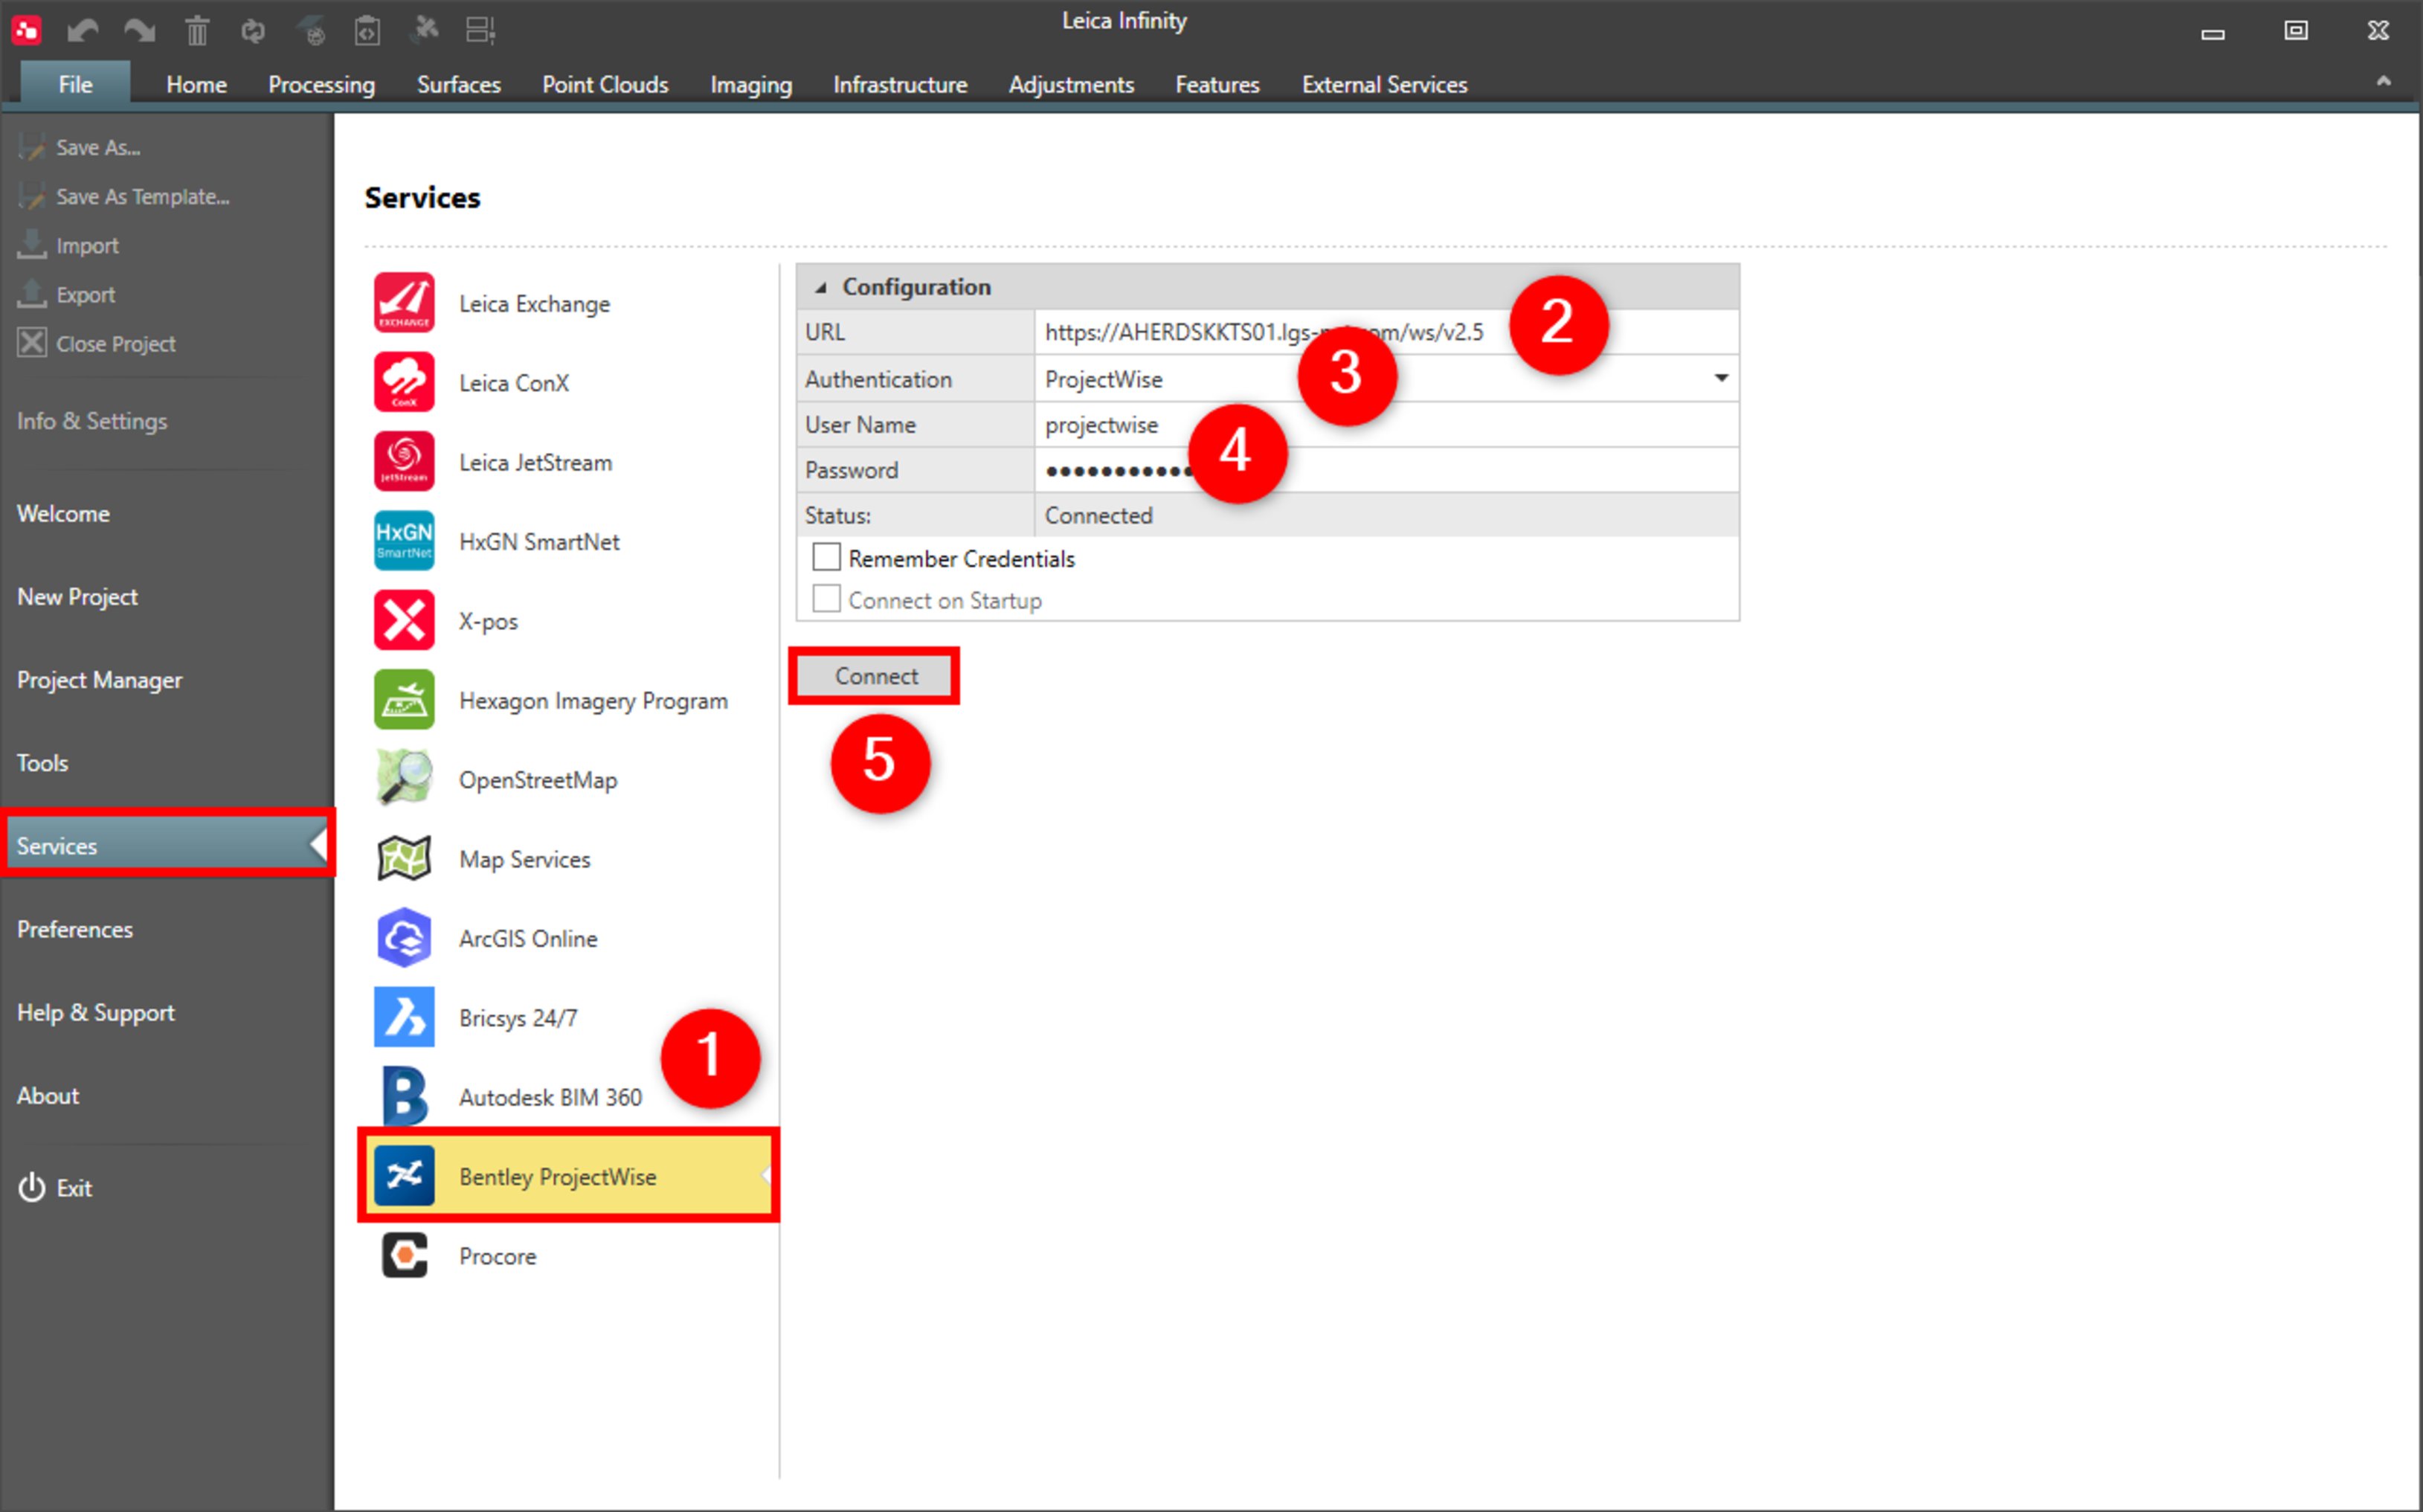Collapse the Configuration section triangle

point(821,288)
